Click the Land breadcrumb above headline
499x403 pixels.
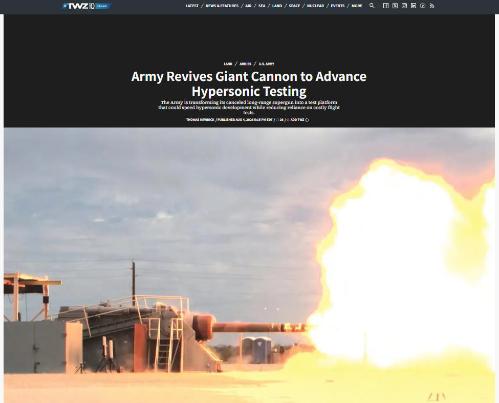pyautogui.click(x=228, y=64)
